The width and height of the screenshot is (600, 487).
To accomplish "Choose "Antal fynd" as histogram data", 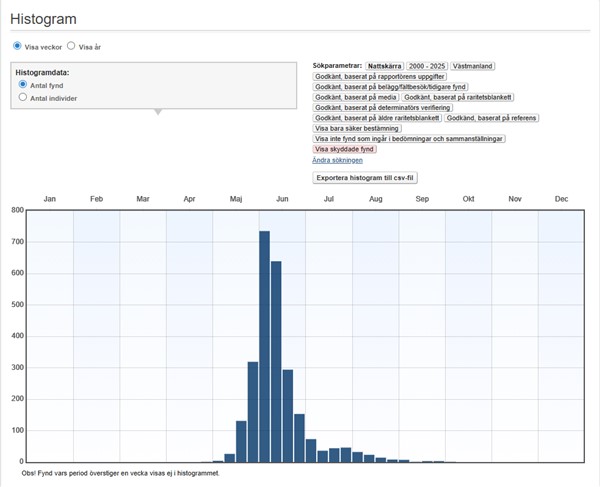I will click(23, 85).
